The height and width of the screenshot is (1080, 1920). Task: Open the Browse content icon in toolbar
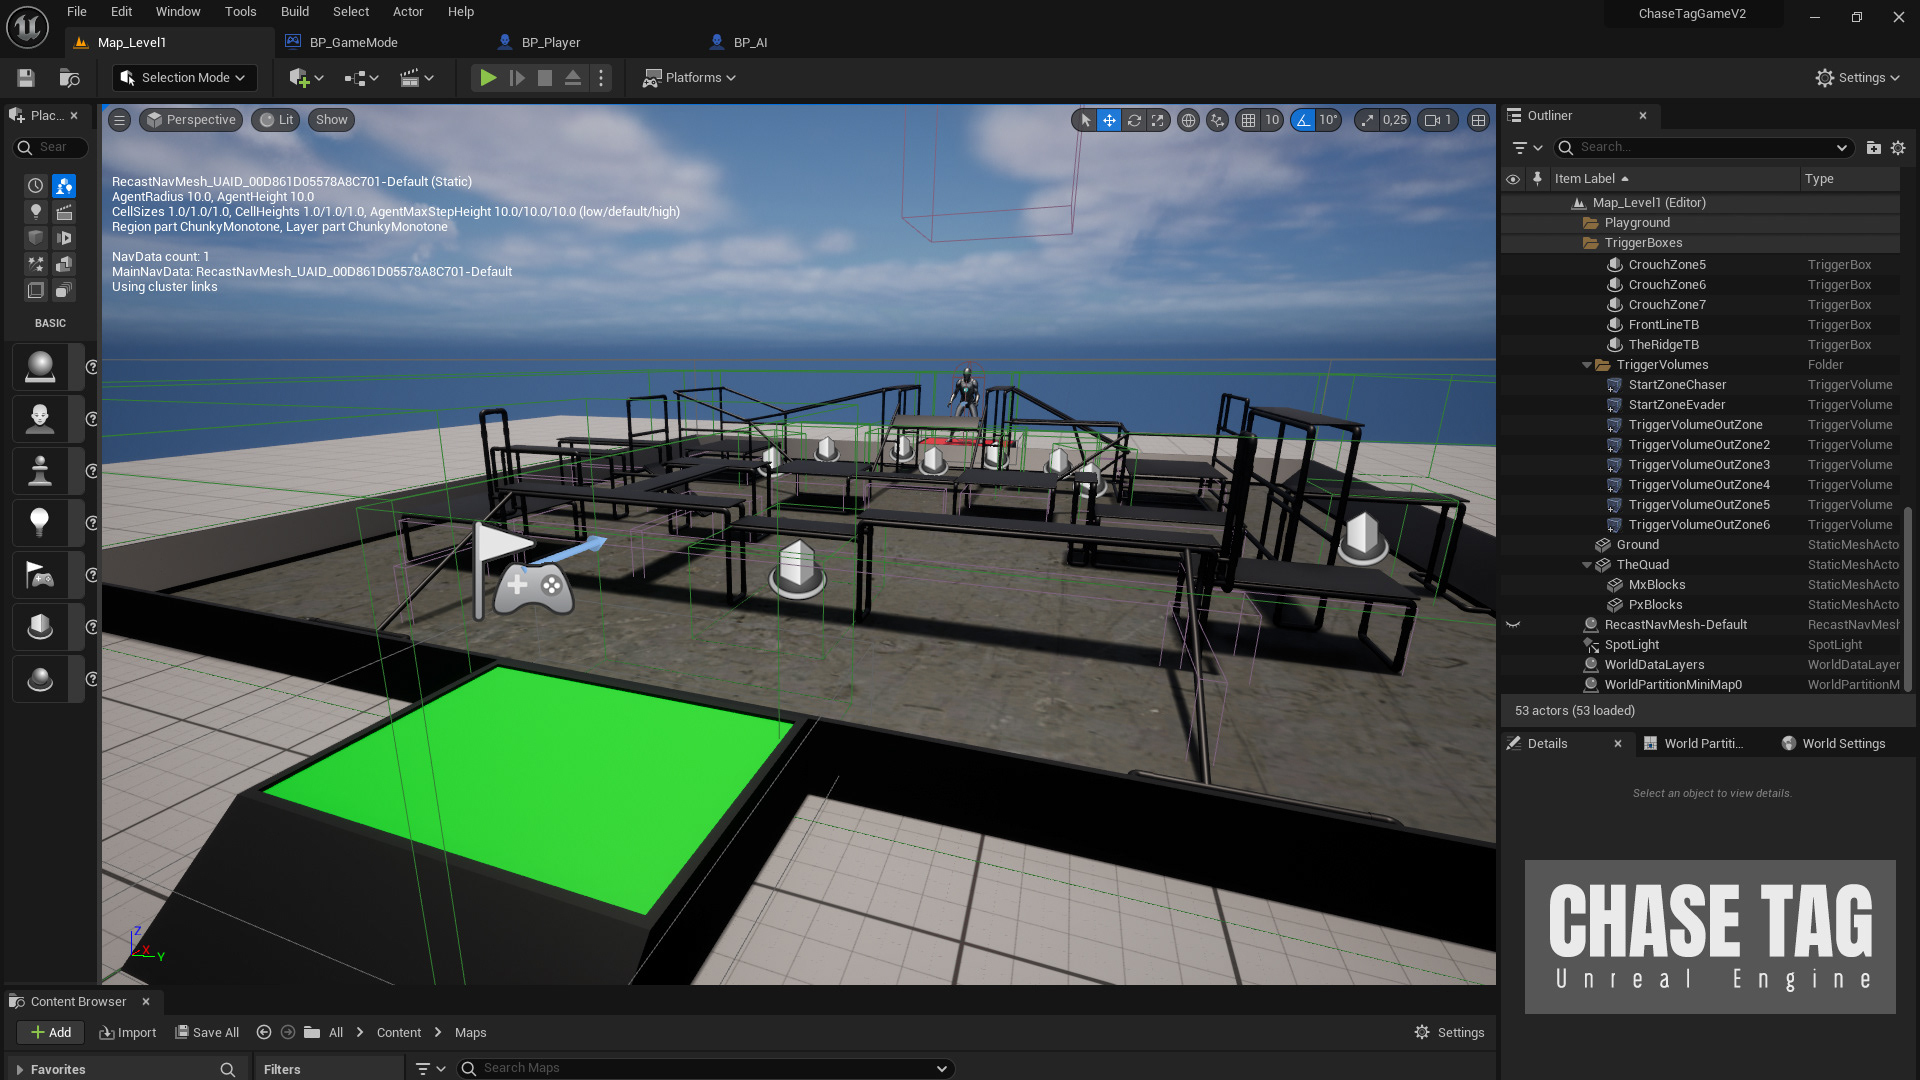(69, 78)
